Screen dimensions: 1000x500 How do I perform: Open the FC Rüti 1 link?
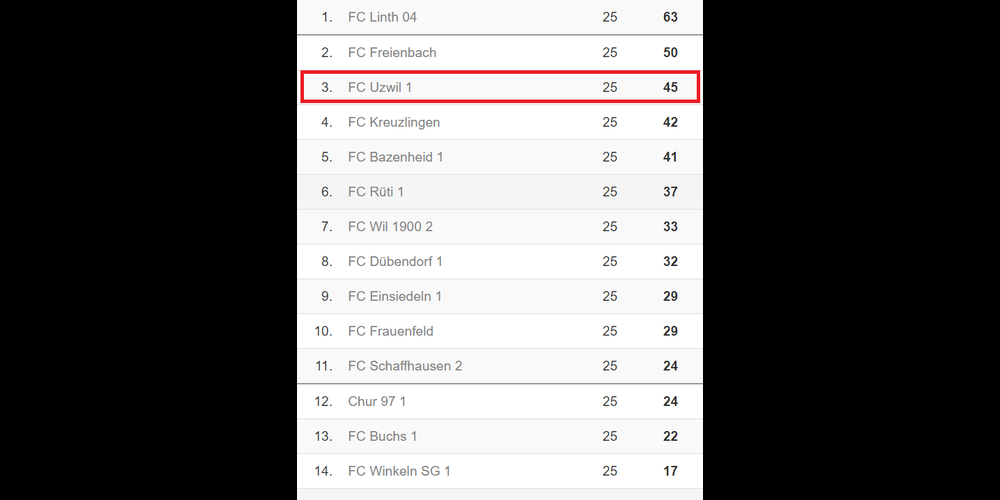point(376,191)
